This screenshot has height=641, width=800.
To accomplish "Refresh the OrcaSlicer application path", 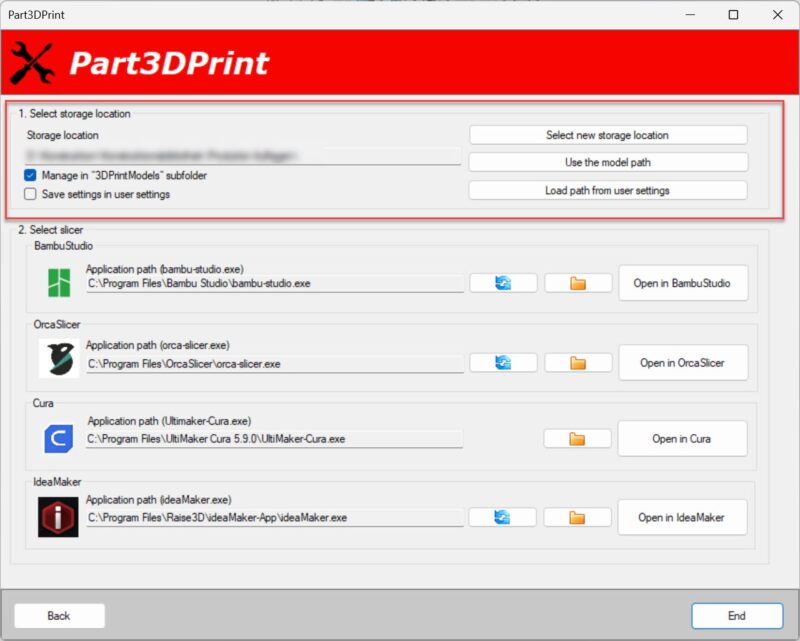I will tap(503, 363).
